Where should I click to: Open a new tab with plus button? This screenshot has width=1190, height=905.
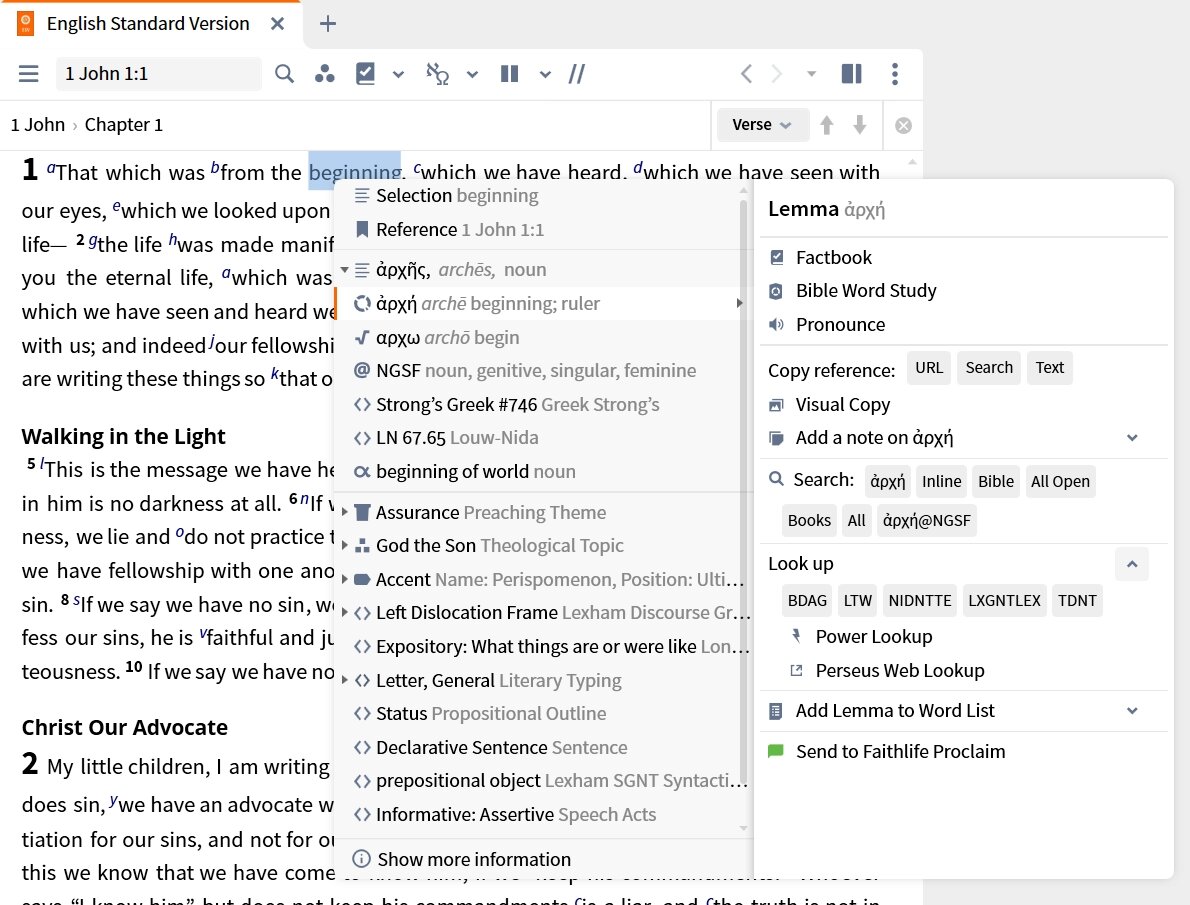click(x=327, y=24)
